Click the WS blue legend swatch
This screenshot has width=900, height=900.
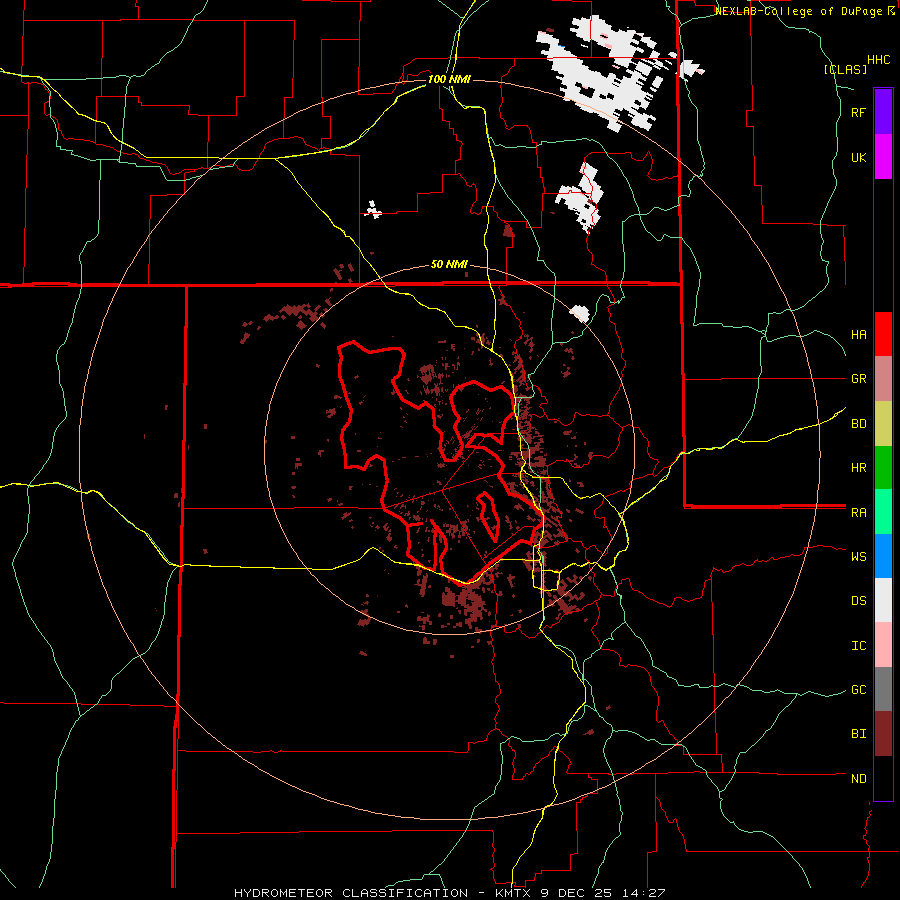tap(883, 556)
